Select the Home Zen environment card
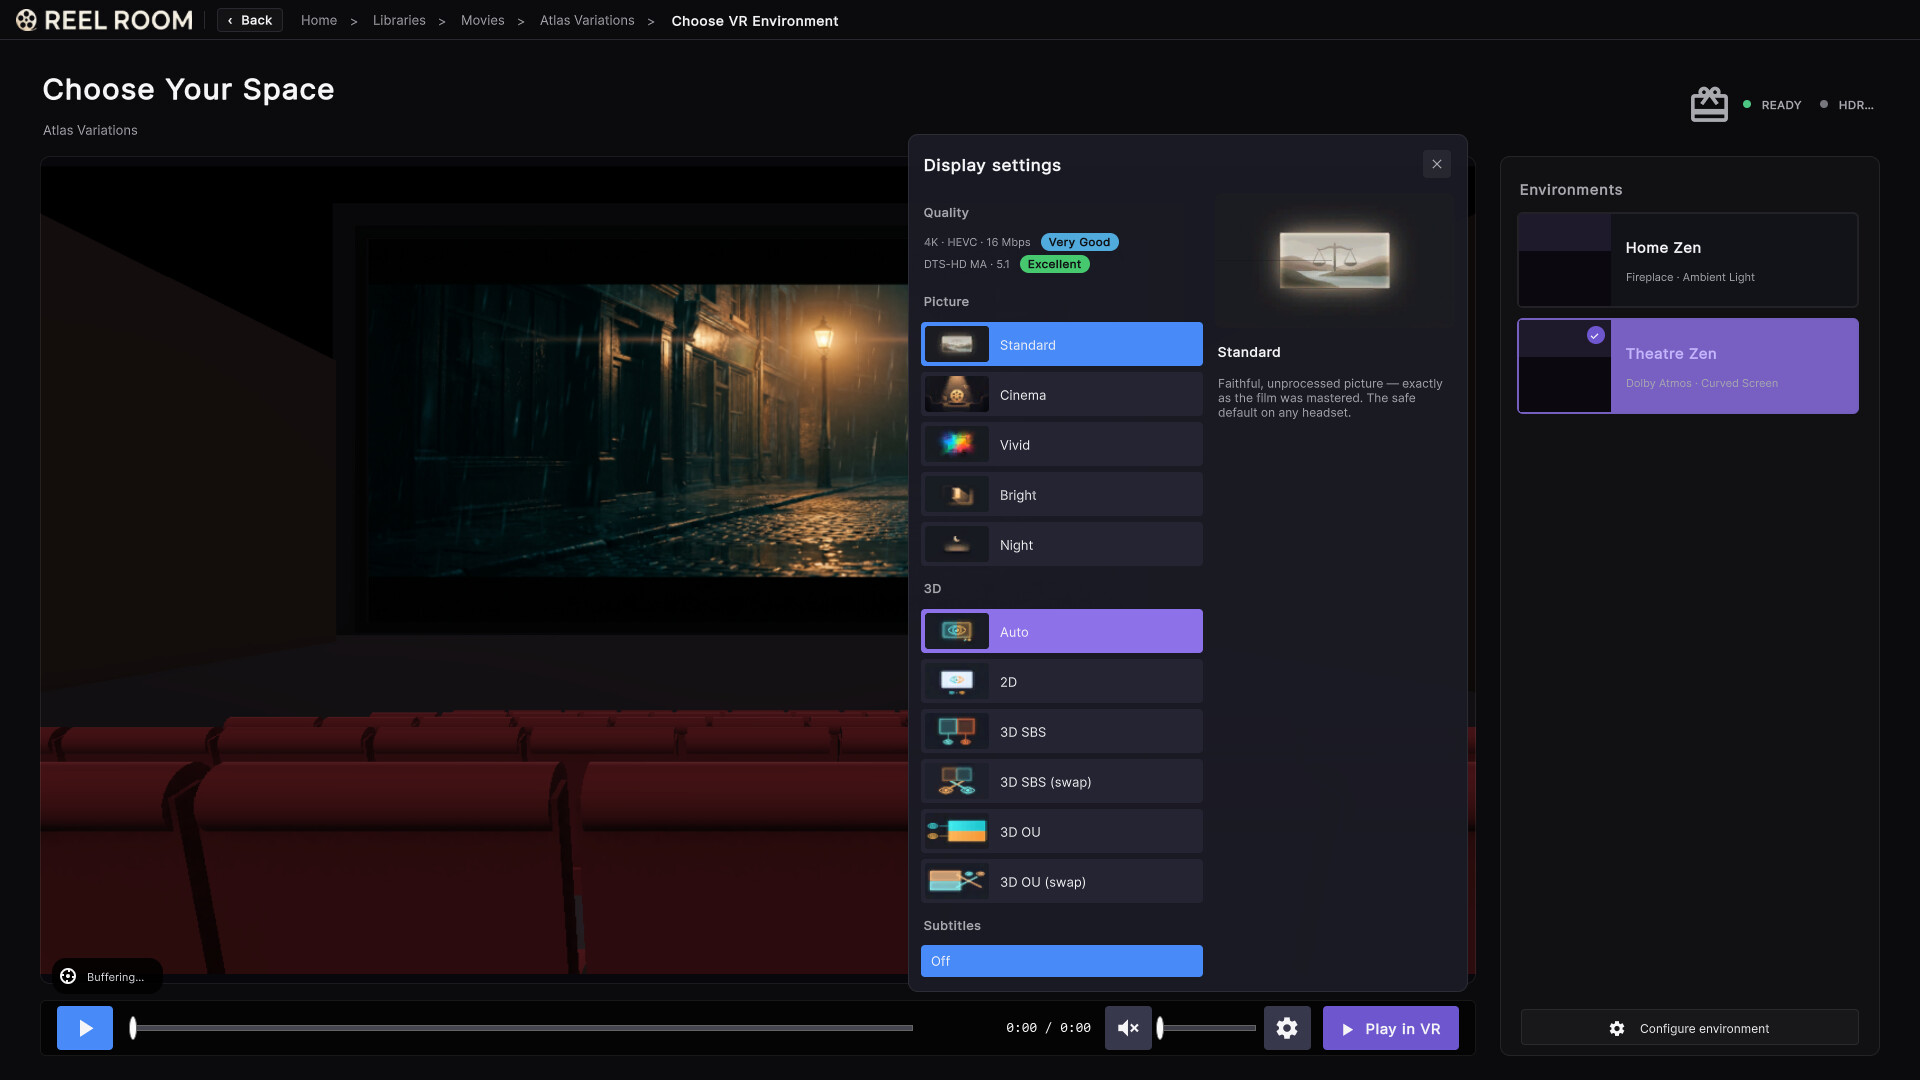The height and width of the screenshot is (1080, 1920). pos(1688,260)
